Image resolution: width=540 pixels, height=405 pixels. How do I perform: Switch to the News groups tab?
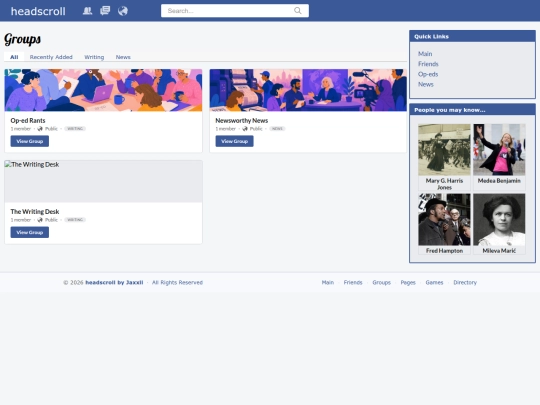[x=123, y=57]
